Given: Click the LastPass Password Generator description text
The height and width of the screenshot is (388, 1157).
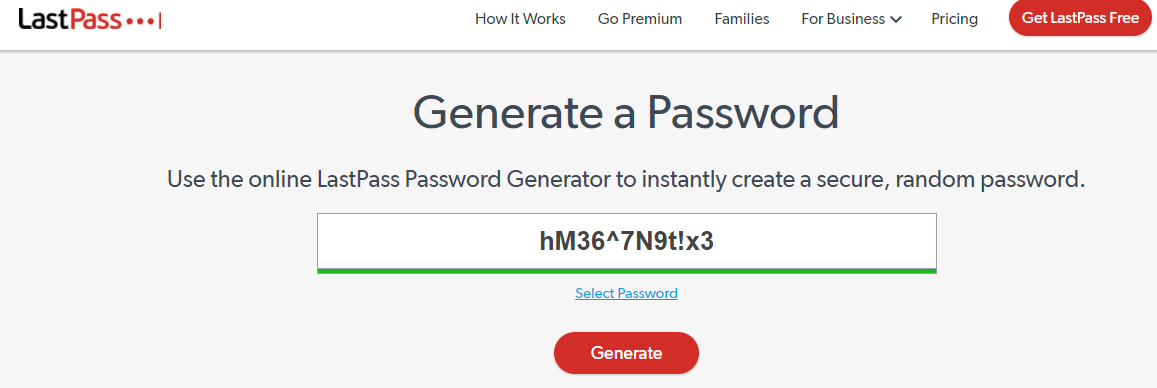Looking at the screenshot, I should (626, 179).
